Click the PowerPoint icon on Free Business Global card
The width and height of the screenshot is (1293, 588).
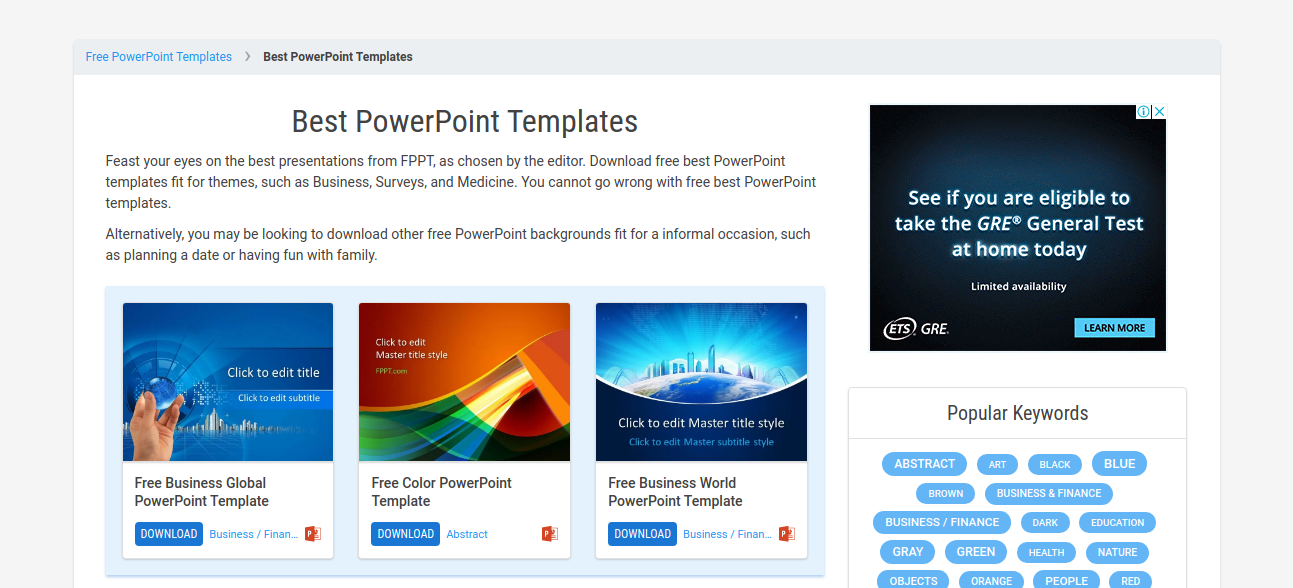tap(313, 534)
